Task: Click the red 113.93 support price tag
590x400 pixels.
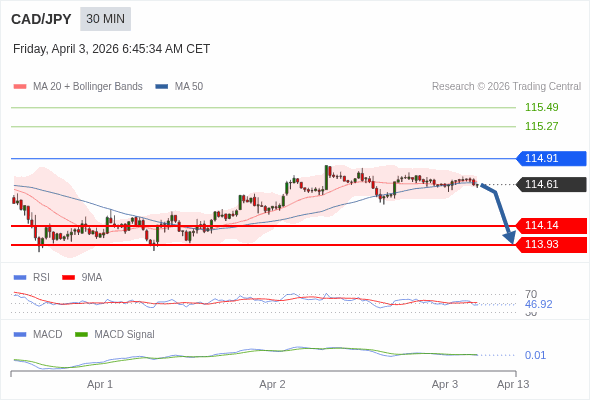Action: click(x=552, y=245)
